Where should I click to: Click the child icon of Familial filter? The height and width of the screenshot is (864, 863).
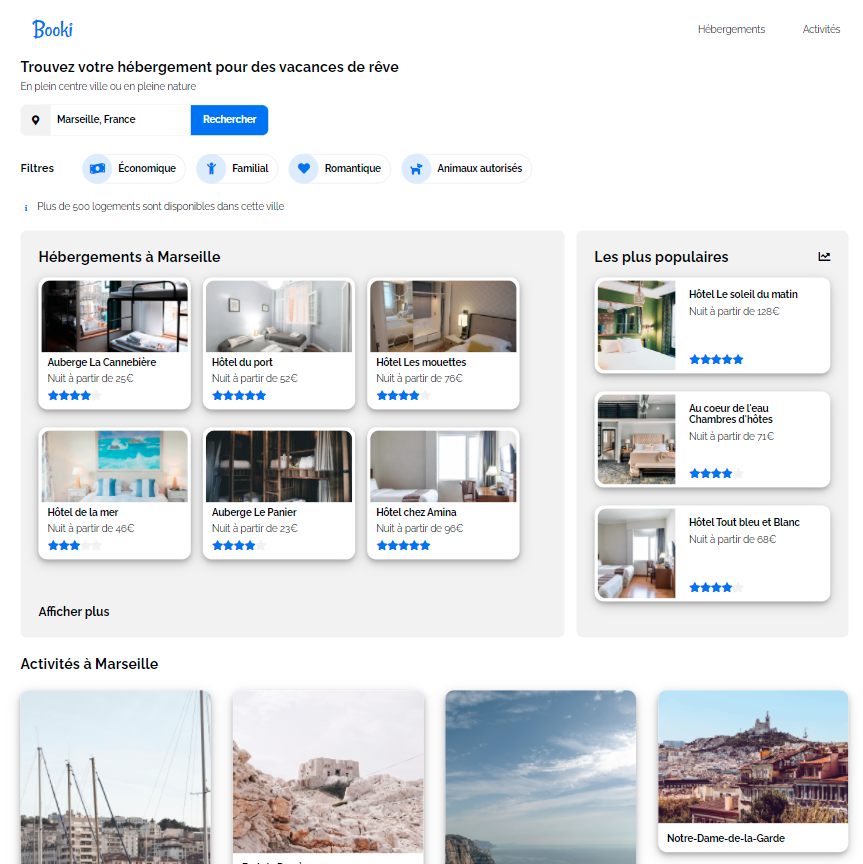coord(211,169)
